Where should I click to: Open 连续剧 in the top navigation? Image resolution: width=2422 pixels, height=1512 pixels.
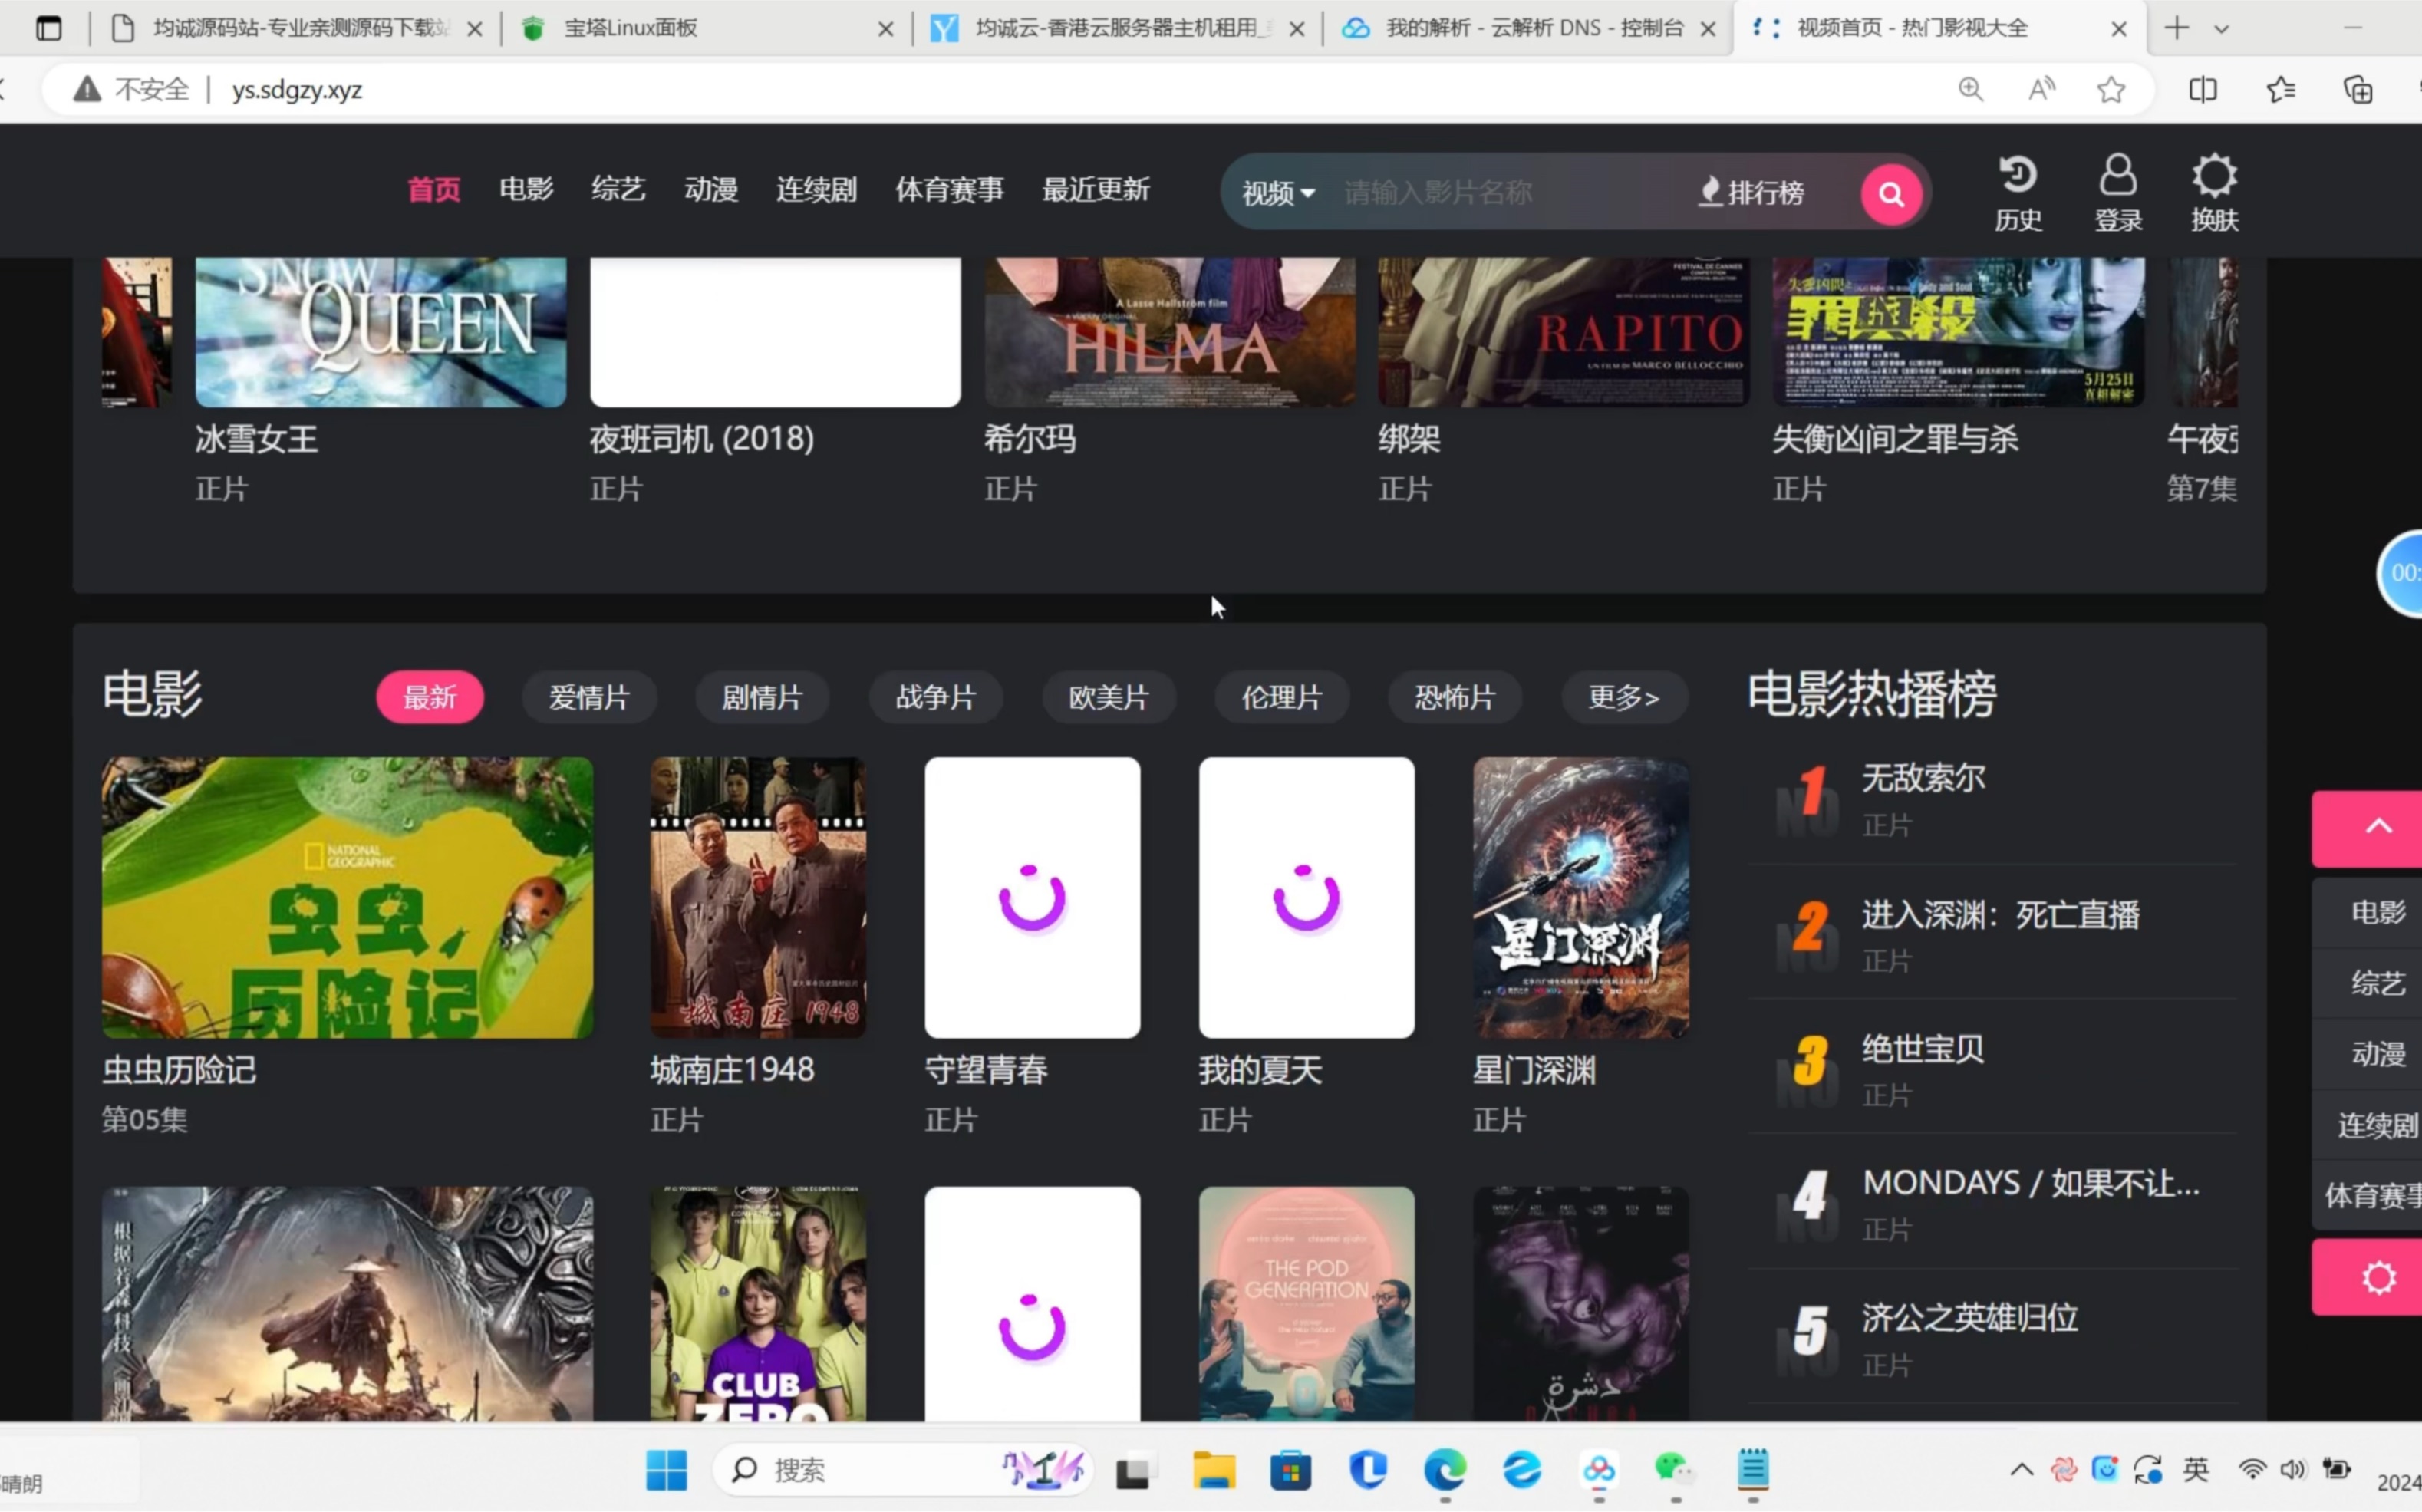tap(816, 190)
